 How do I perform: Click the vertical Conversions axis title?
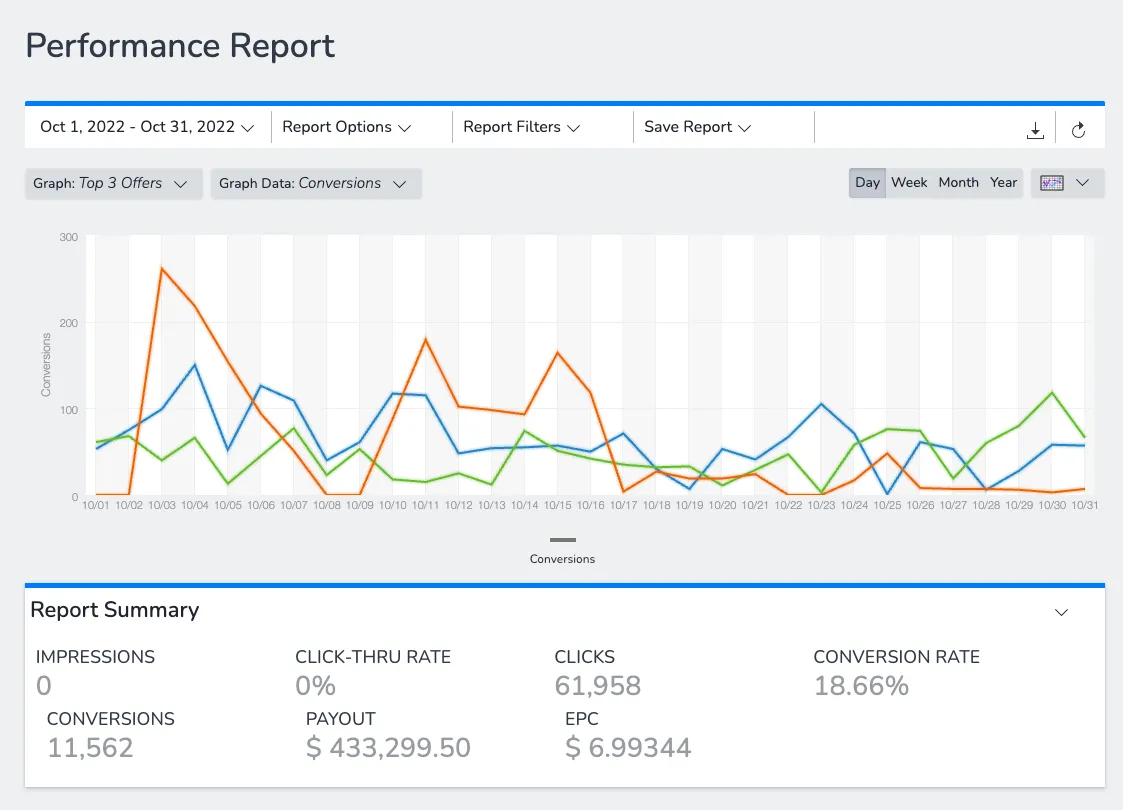click(46, 365)
